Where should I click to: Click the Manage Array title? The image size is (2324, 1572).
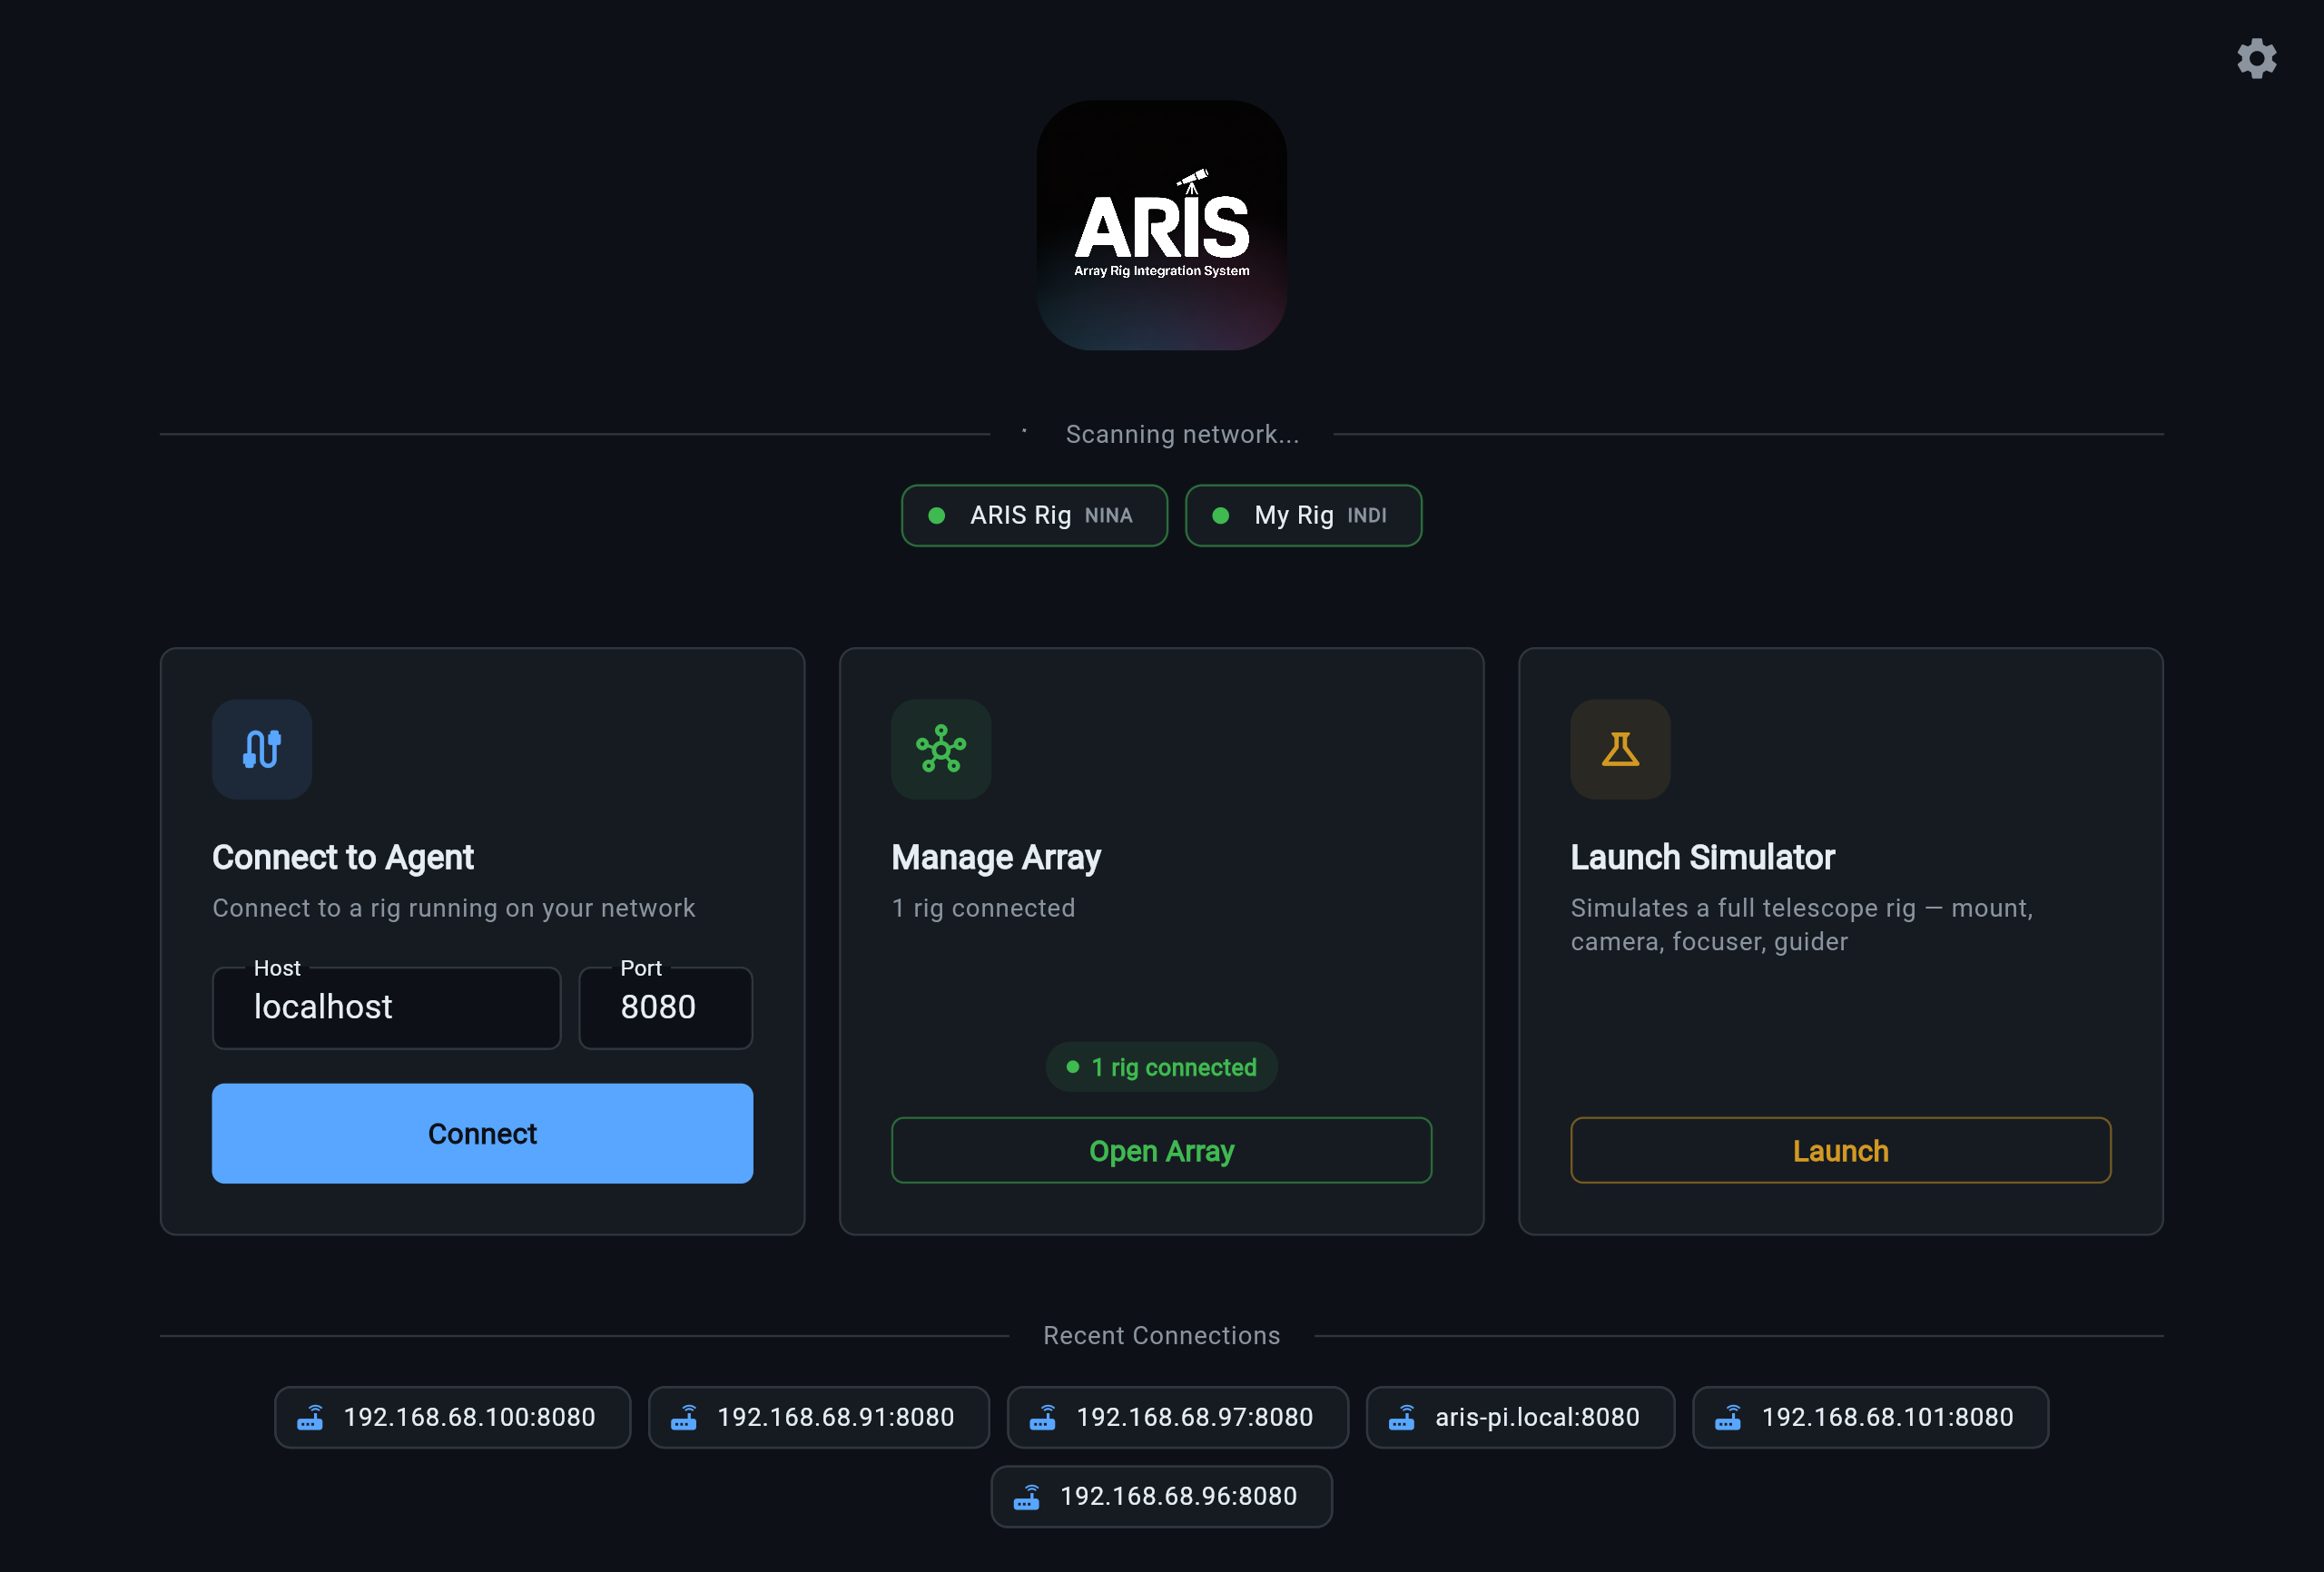(996, 857)
